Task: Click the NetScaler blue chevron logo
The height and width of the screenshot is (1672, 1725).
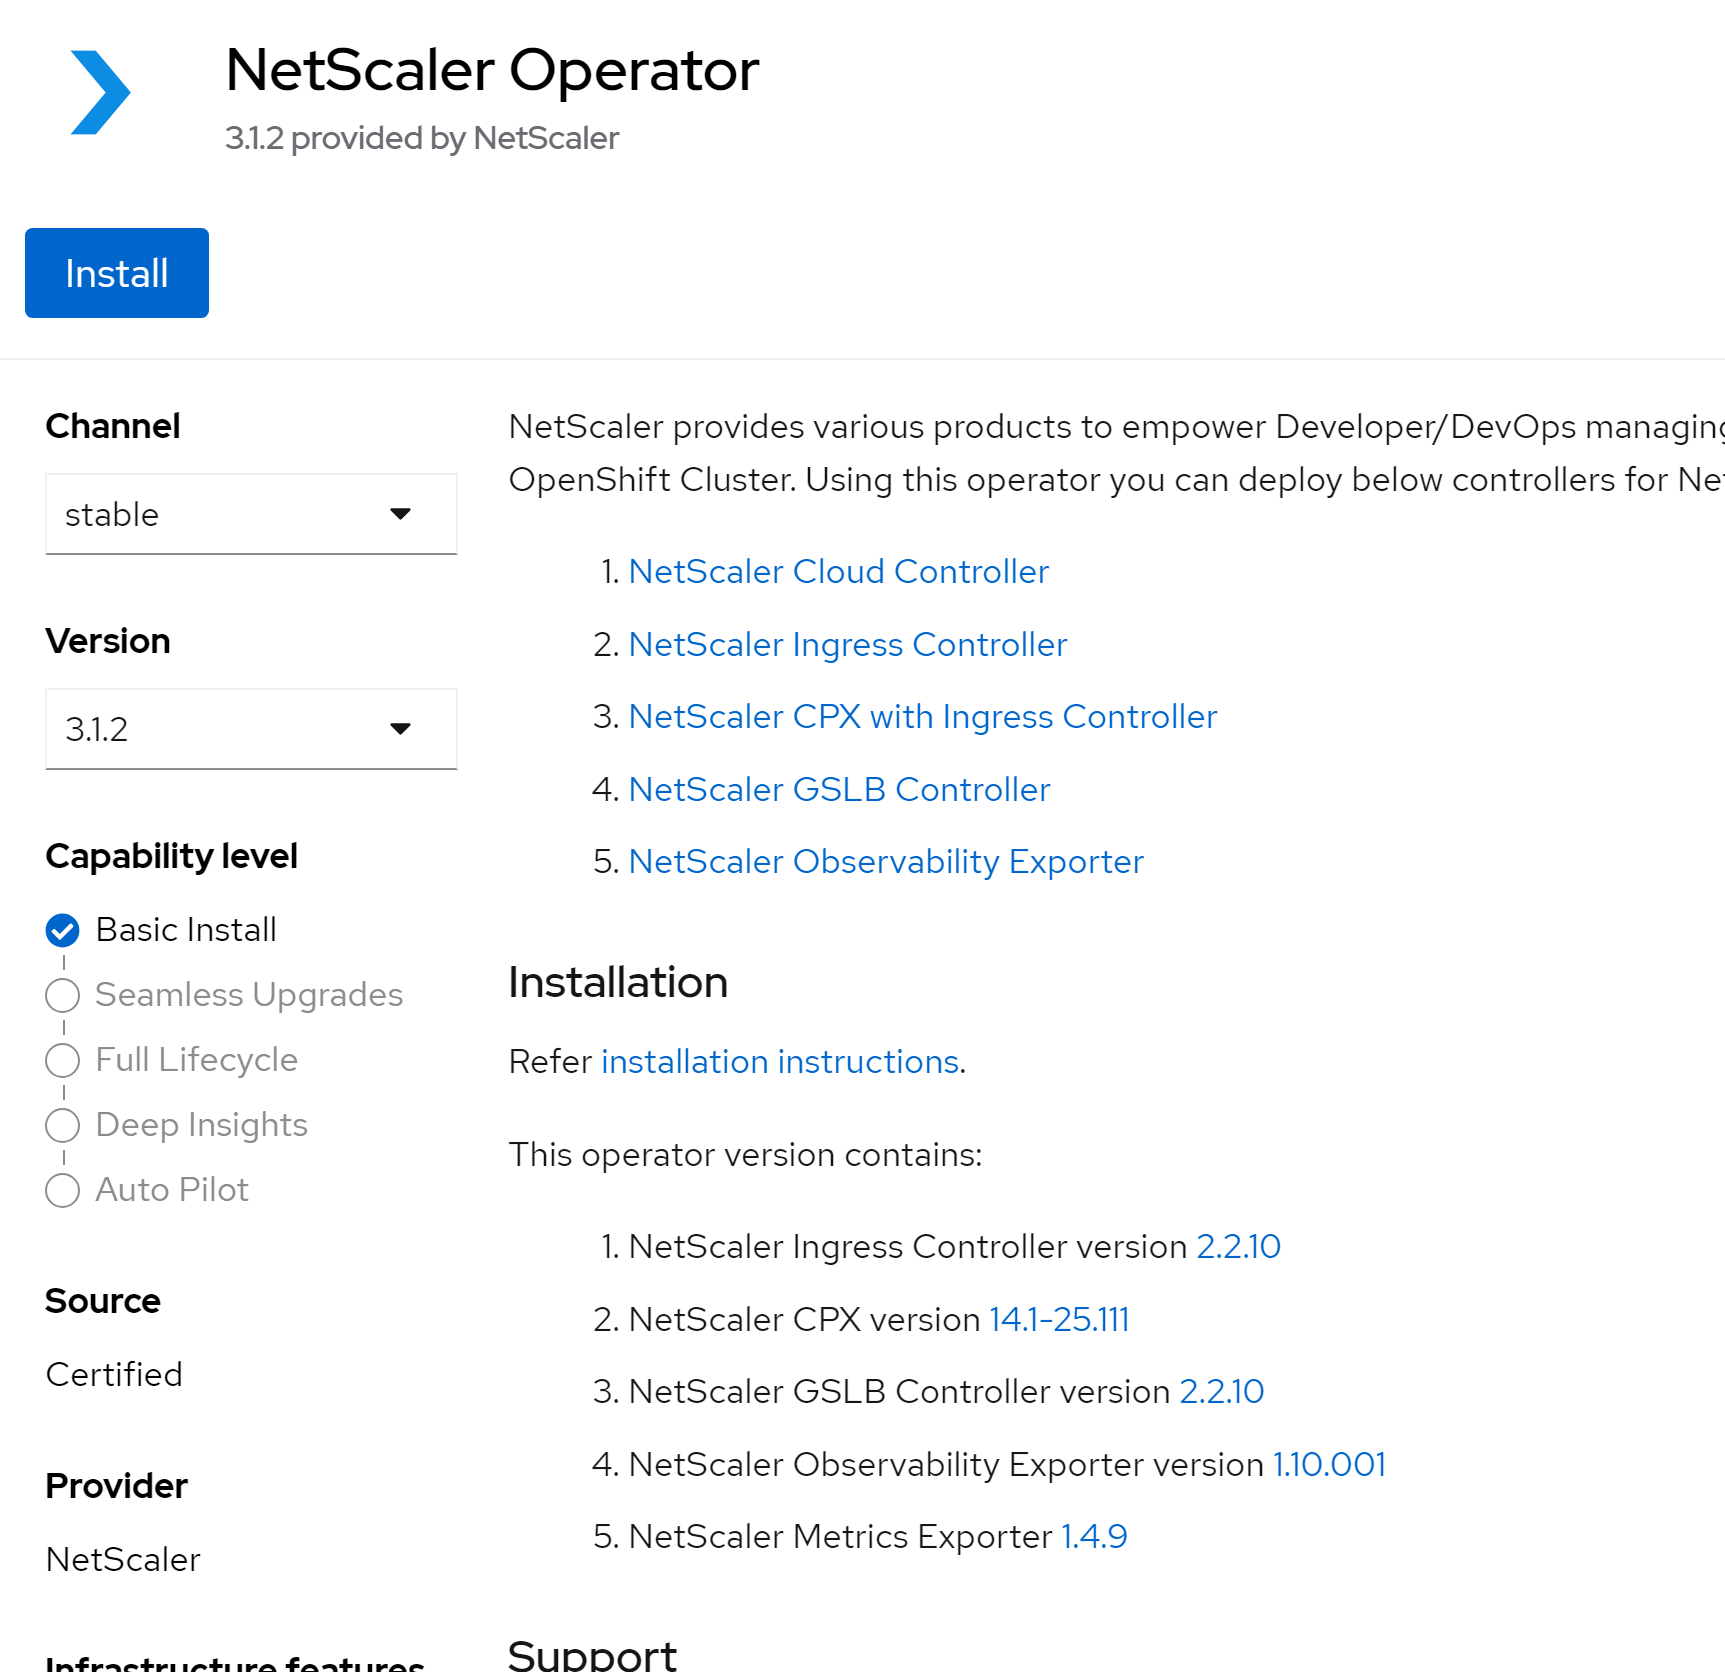Action: click(x=100, y=93)
